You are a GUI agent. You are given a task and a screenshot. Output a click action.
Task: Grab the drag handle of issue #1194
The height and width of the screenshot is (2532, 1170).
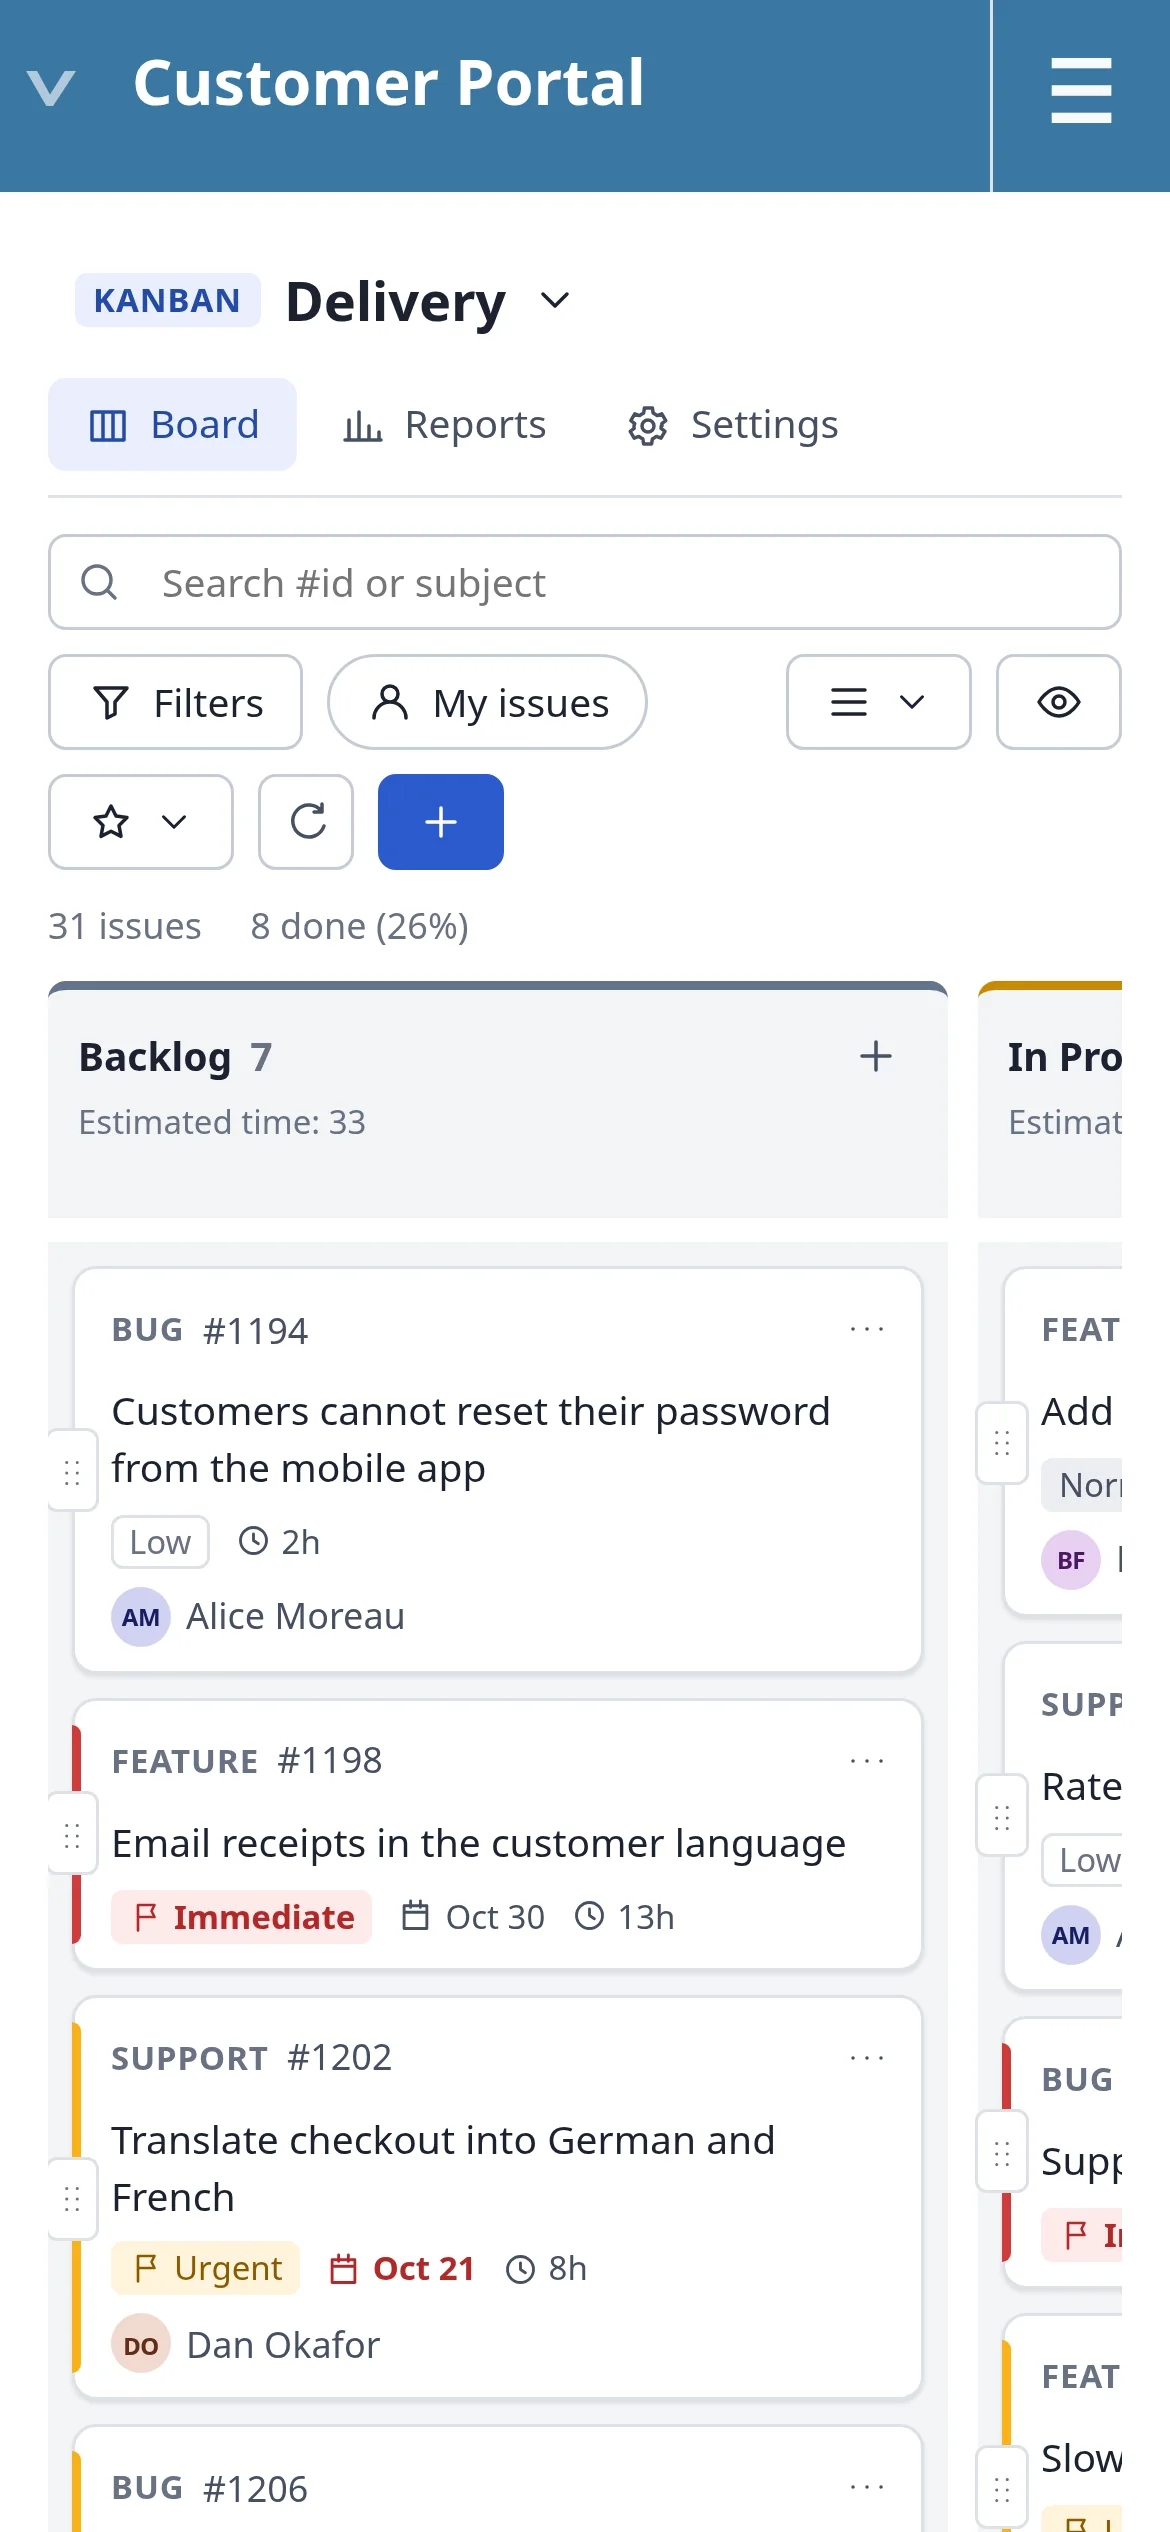(72, 1471)
